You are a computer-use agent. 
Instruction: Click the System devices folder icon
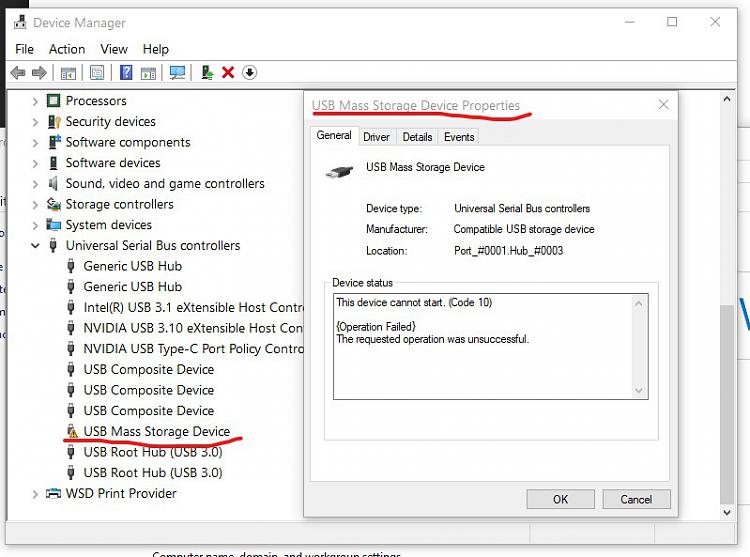54,225
